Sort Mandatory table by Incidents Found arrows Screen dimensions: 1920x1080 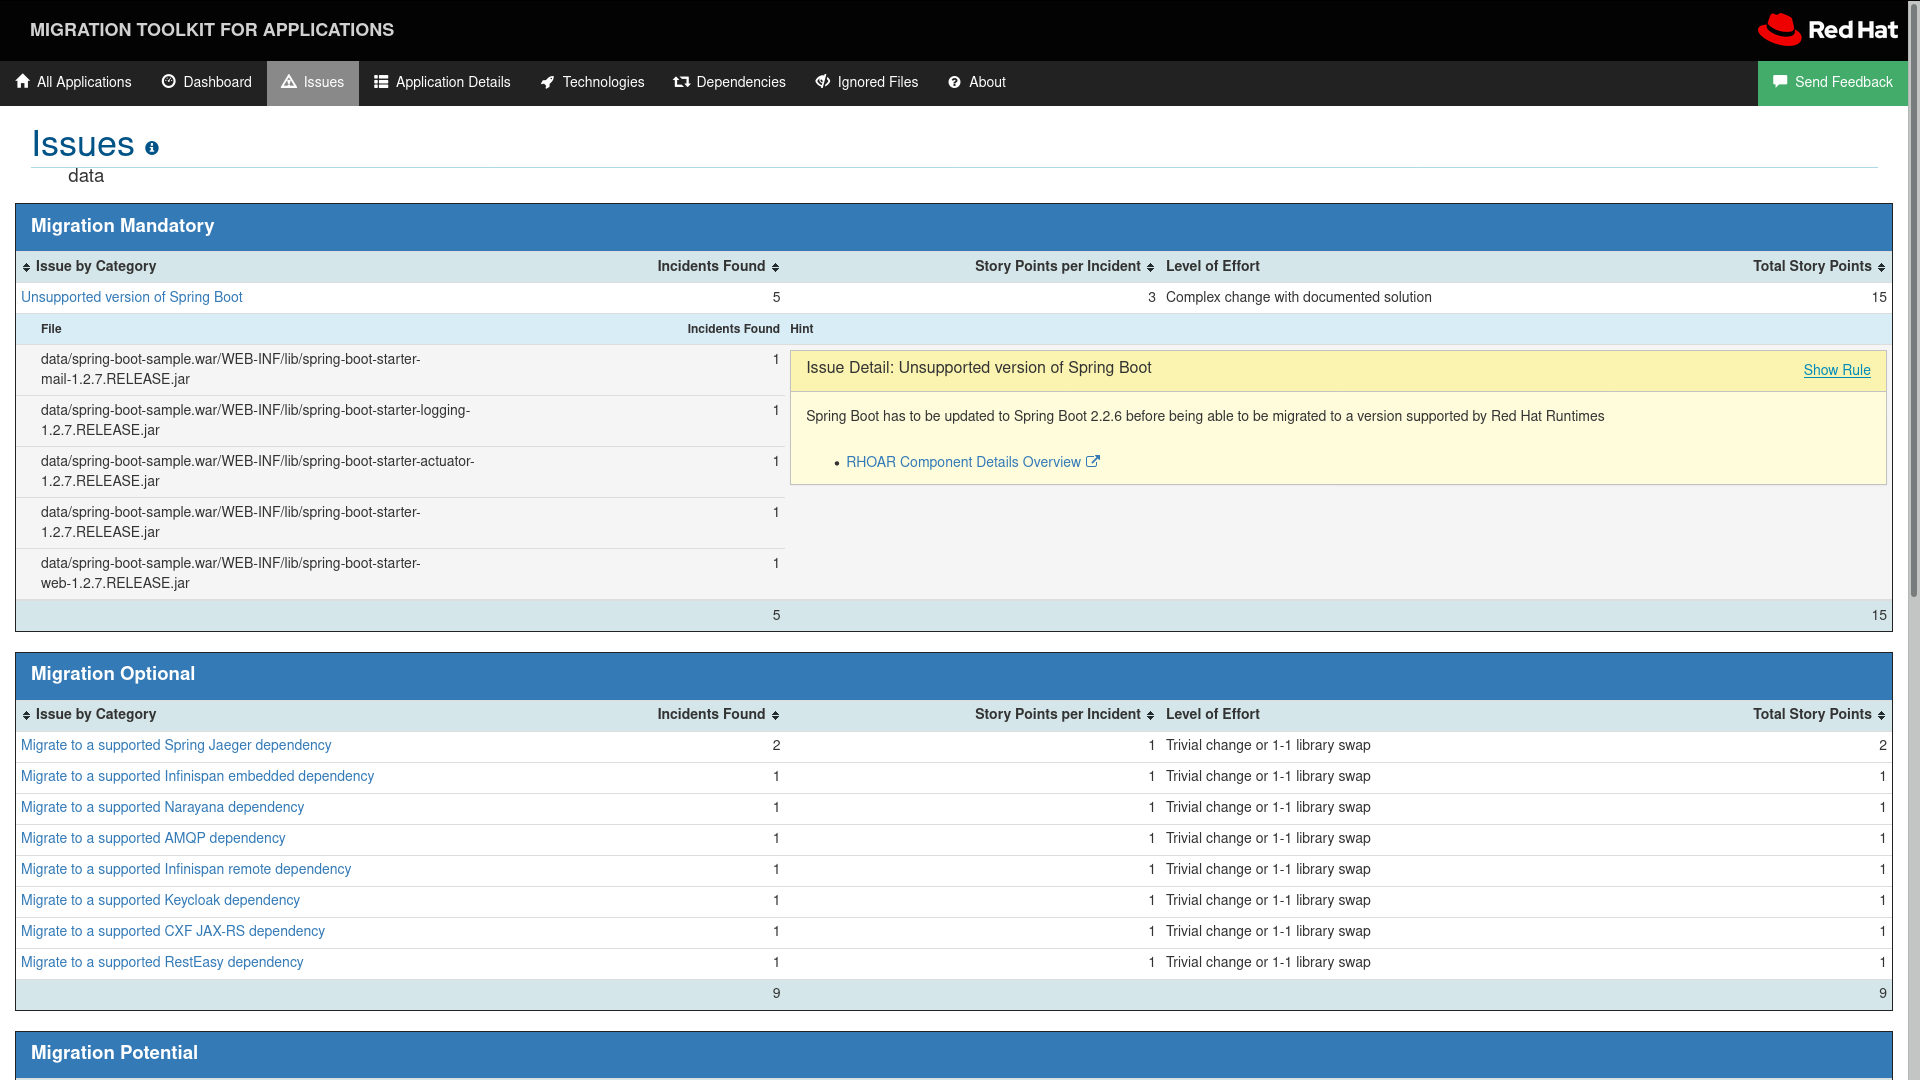pos(776,267)
